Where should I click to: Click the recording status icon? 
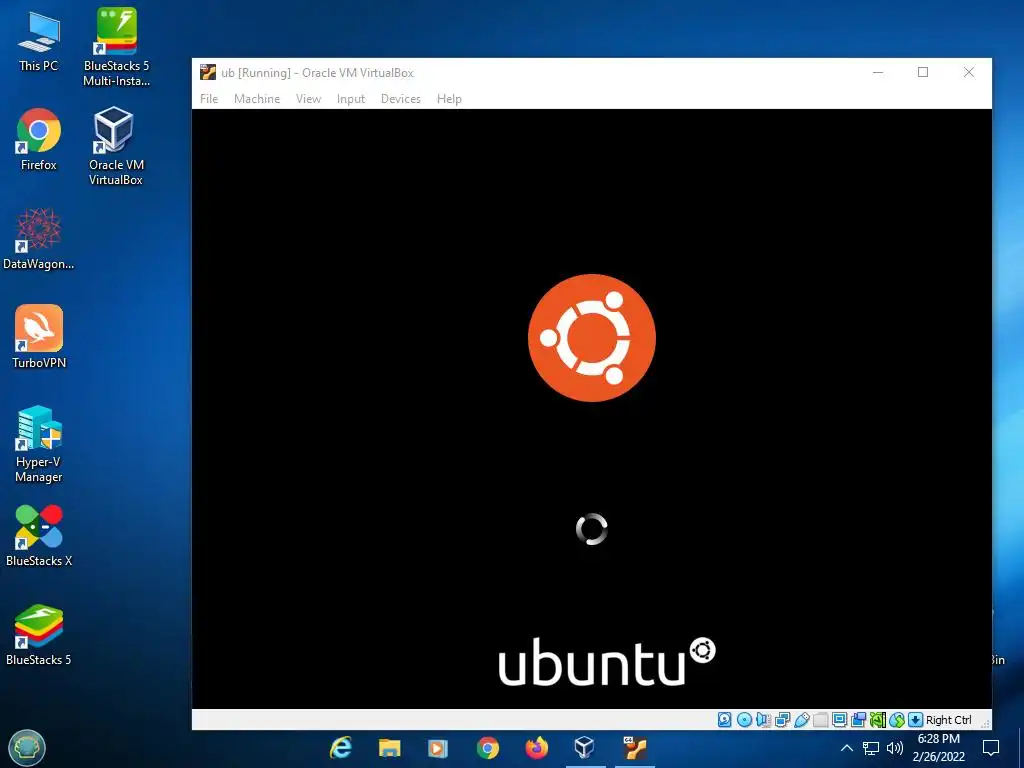click(858, 720)
